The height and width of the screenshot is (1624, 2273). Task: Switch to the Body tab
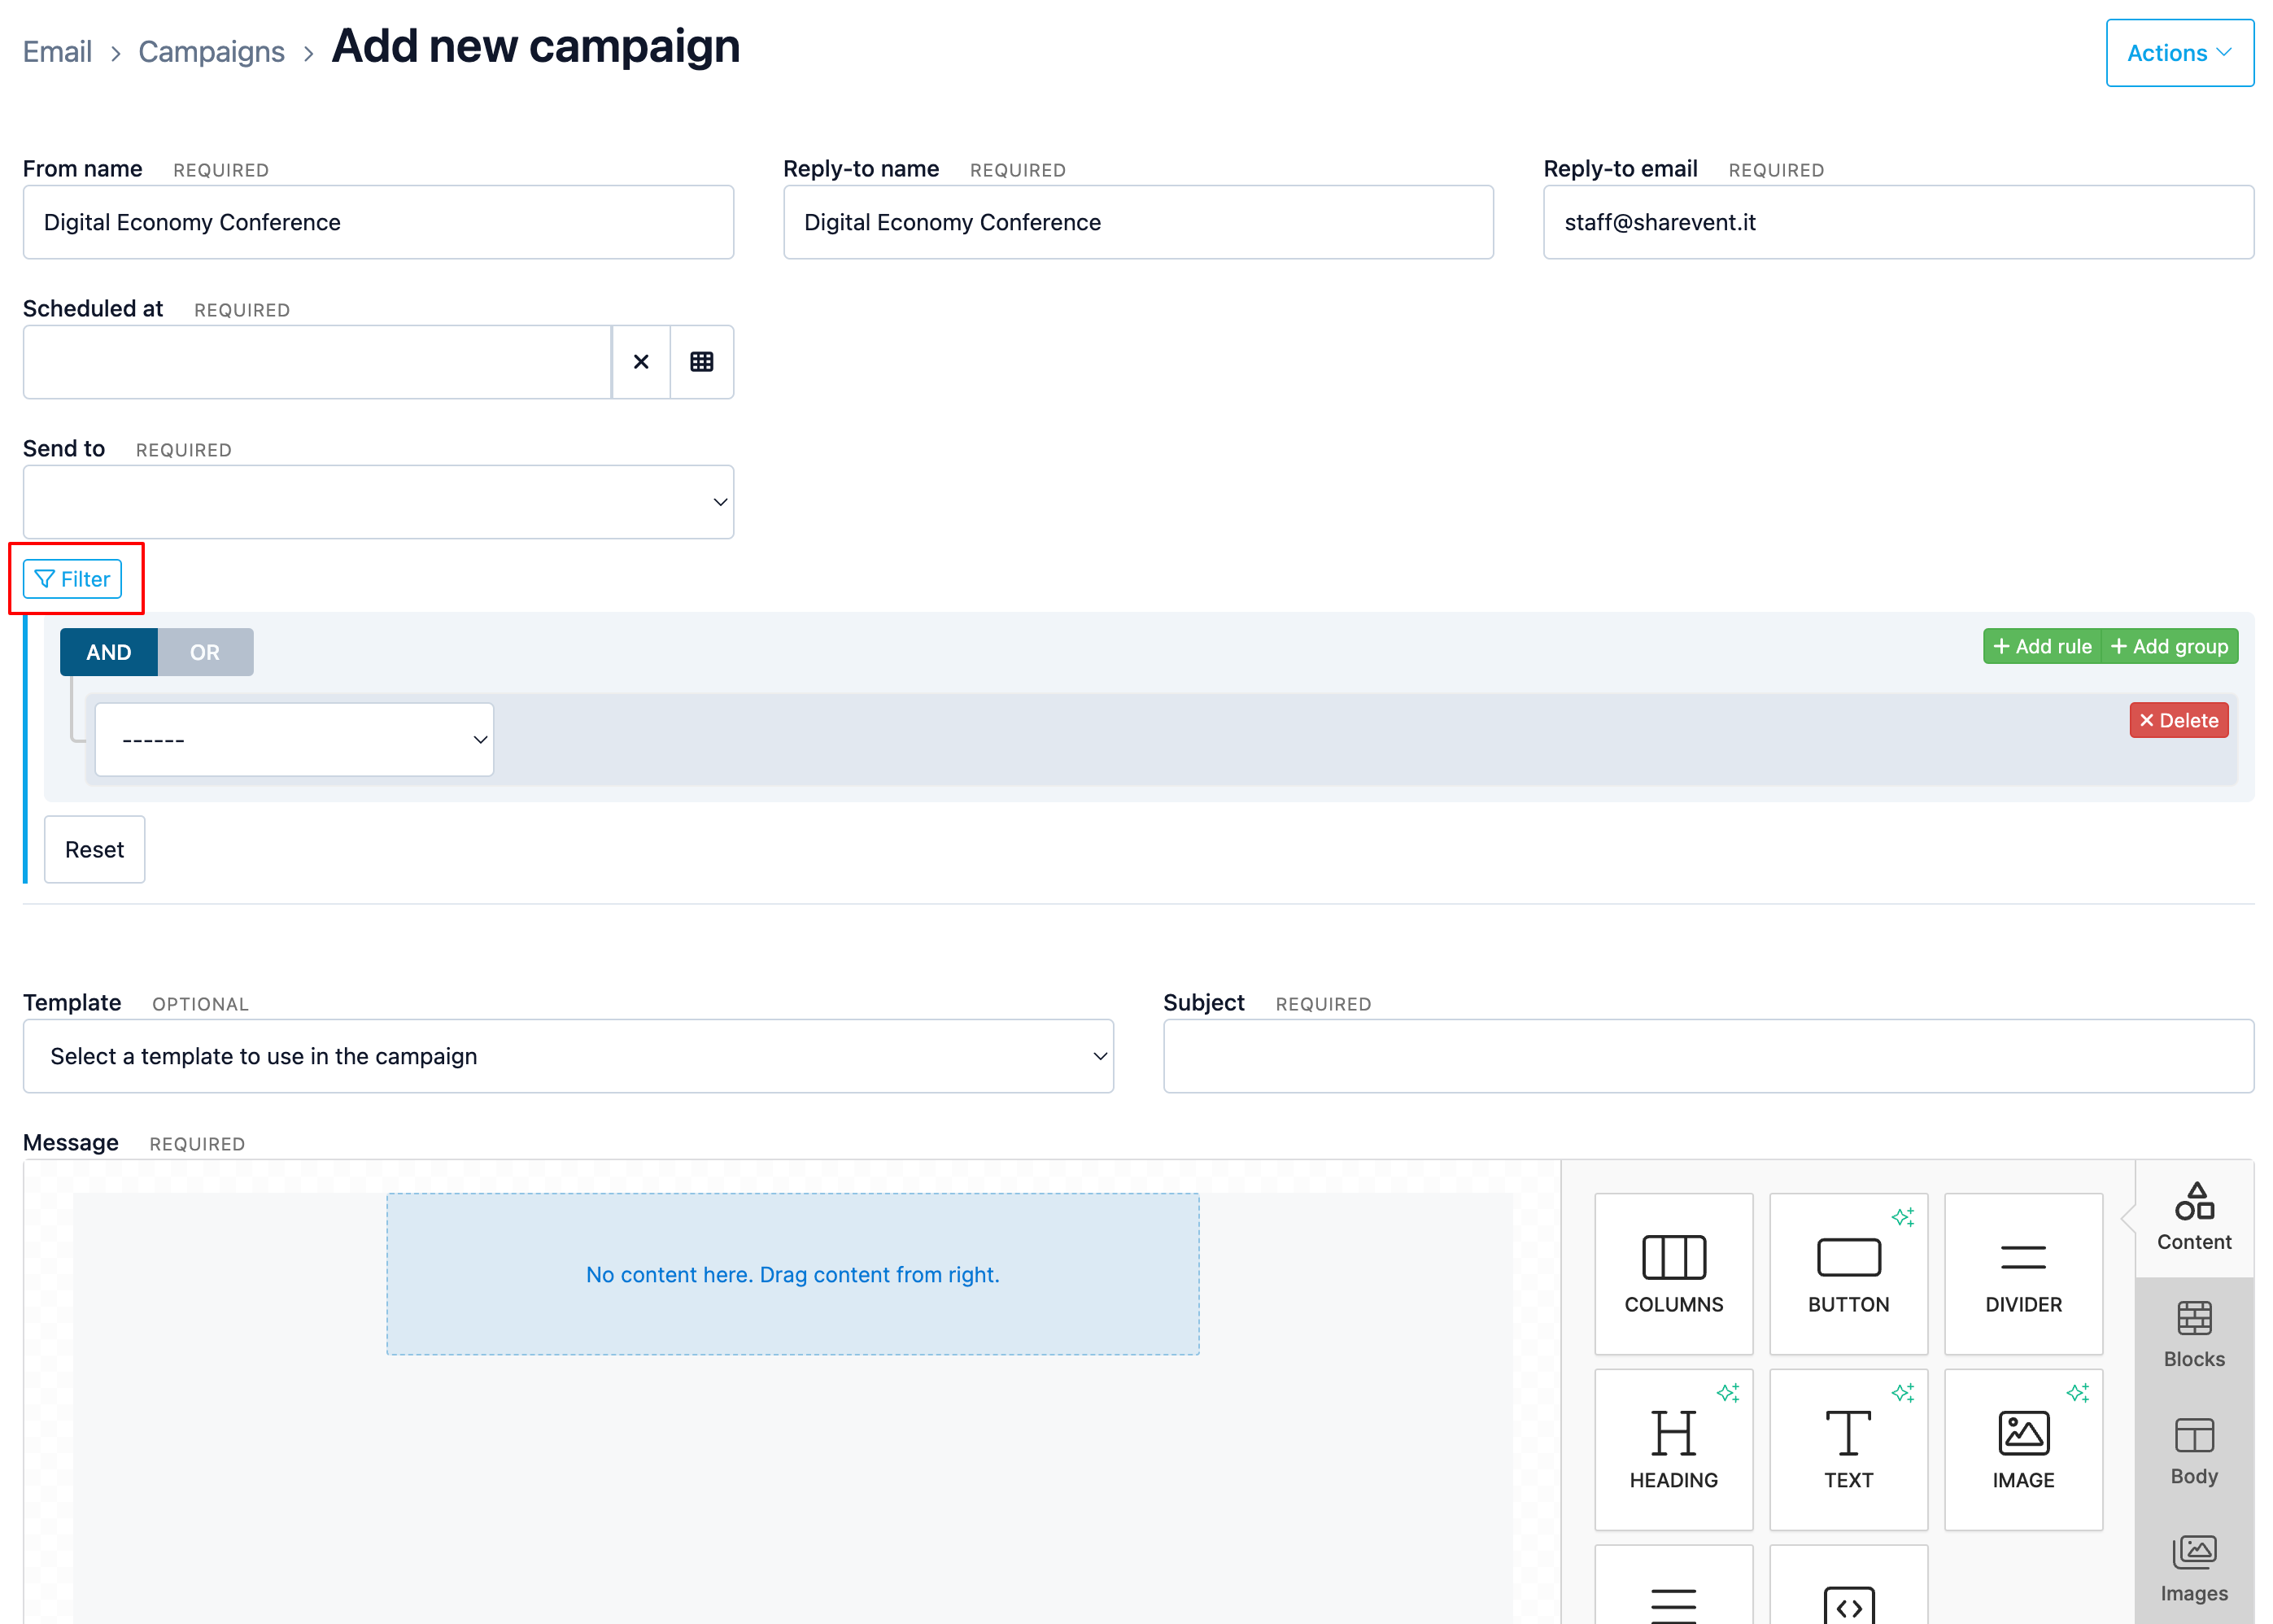pos(2193,1452)
